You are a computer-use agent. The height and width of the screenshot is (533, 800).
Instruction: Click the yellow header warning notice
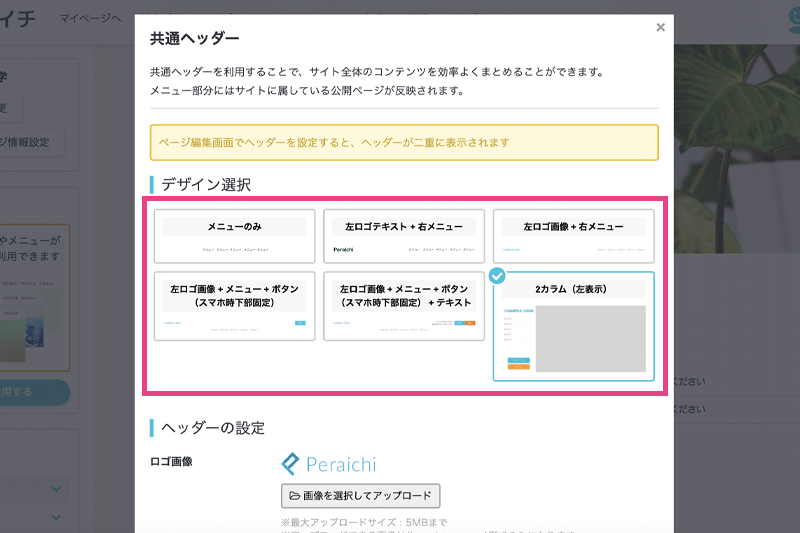point(404,143)
